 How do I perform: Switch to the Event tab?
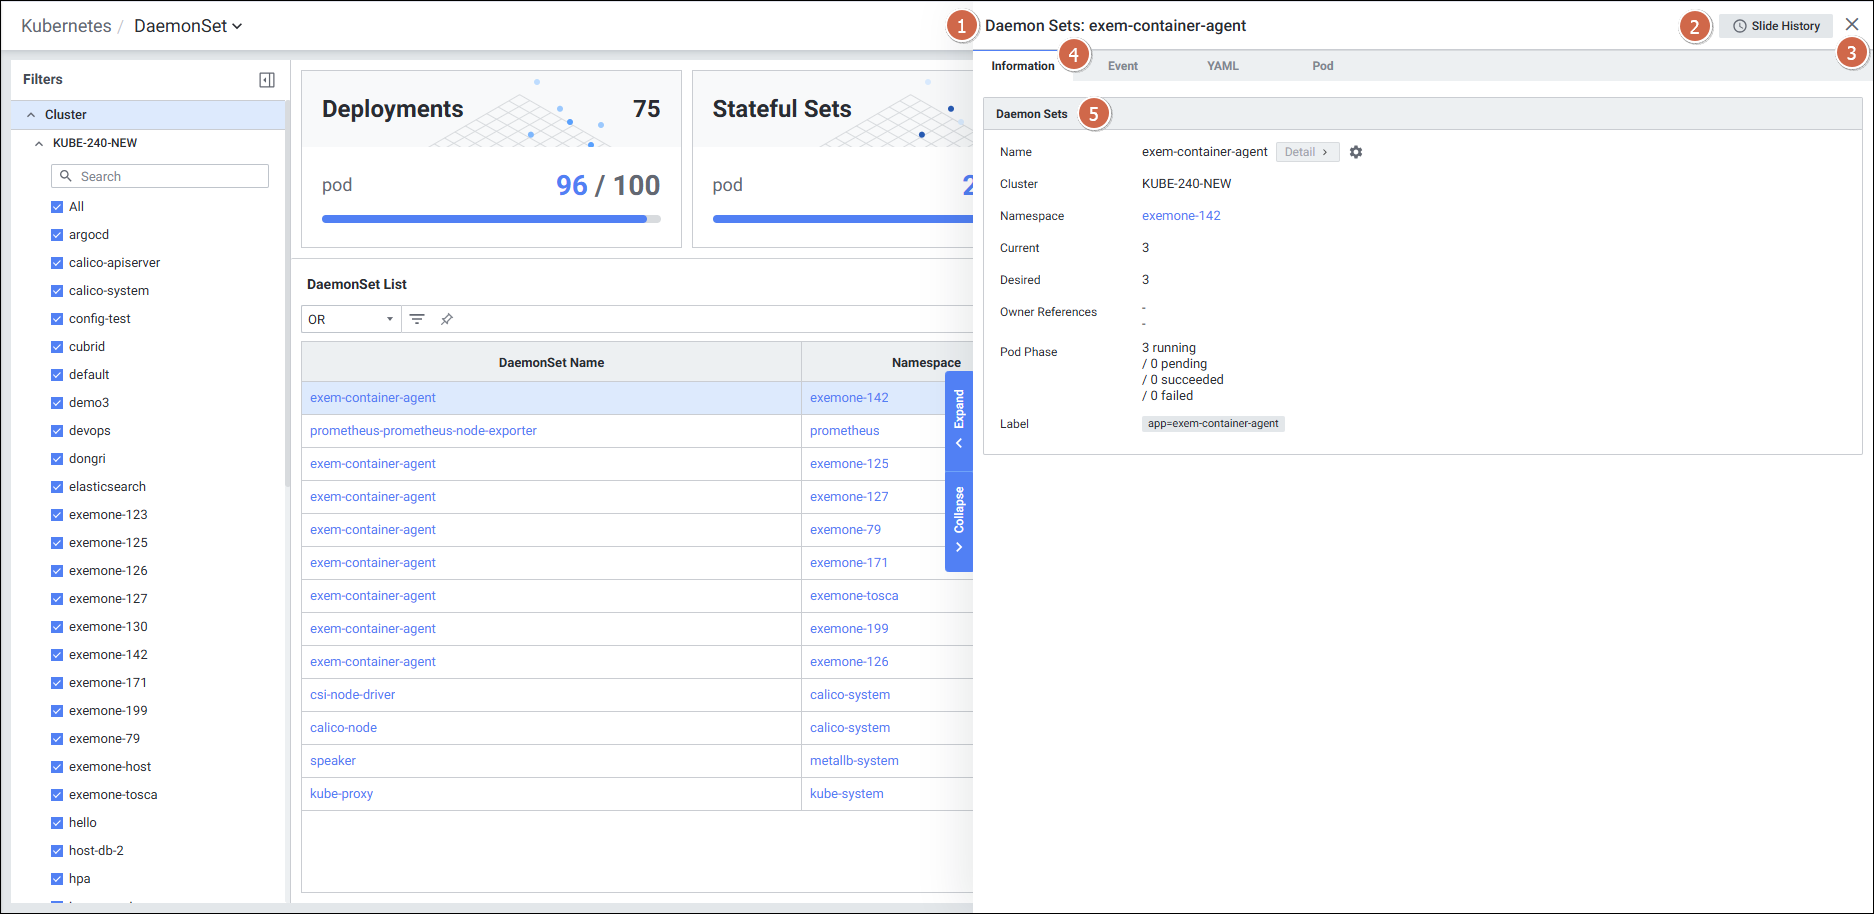tap(1122, 66)
